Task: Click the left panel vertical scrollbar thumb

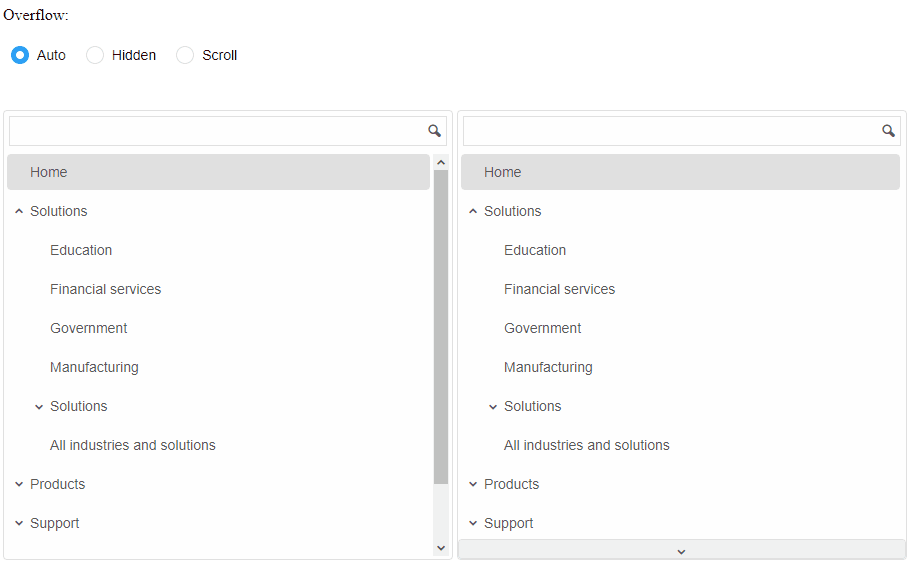Action: point(441,327)
